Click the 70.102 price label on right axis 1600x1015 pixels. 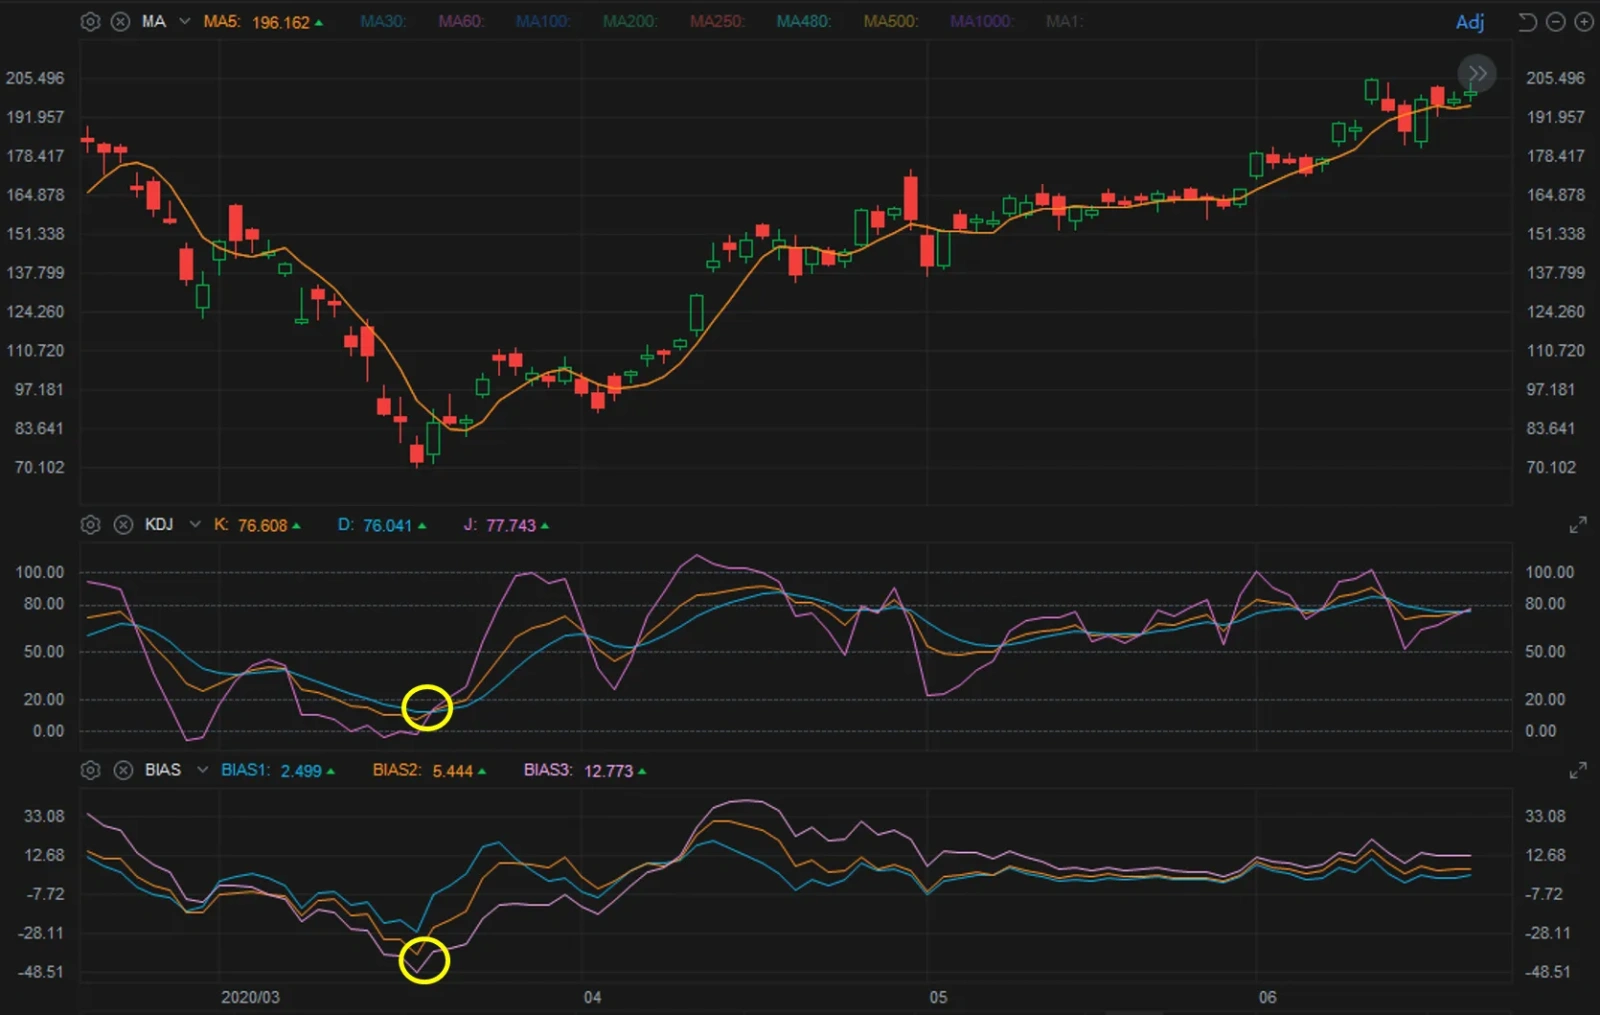[x=1551, y=467]
